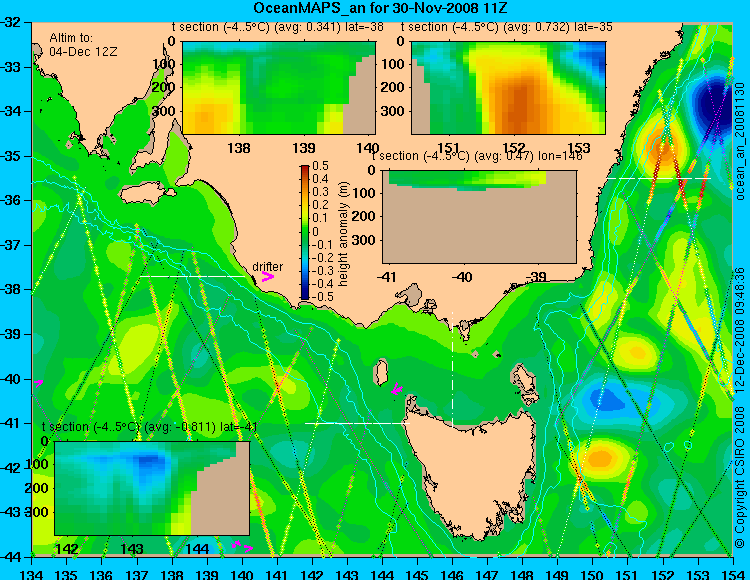Click the t section lat=-38 title text
750x580 pixels.
(277, 27)
